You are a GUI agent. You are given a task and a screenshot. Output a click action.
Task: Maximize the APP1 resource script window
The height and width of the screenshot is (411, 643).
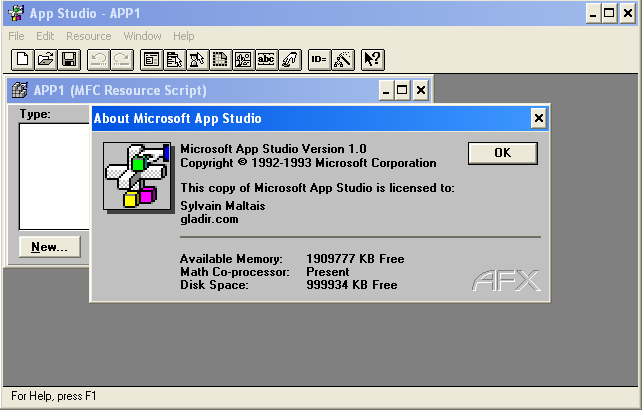pos(402,91)
